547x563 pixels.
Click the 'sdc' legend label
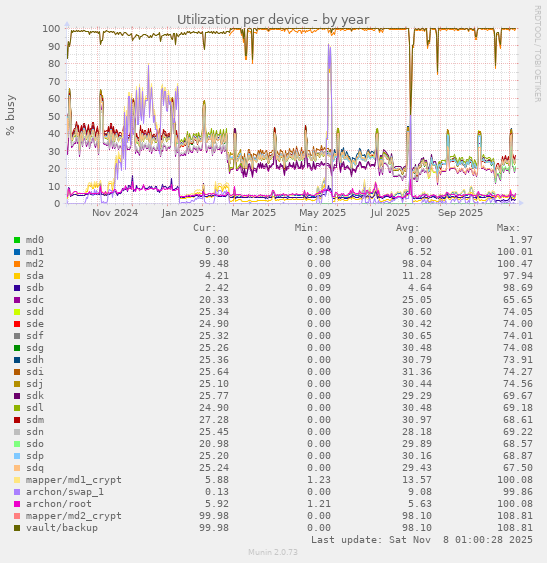point(34,300)
